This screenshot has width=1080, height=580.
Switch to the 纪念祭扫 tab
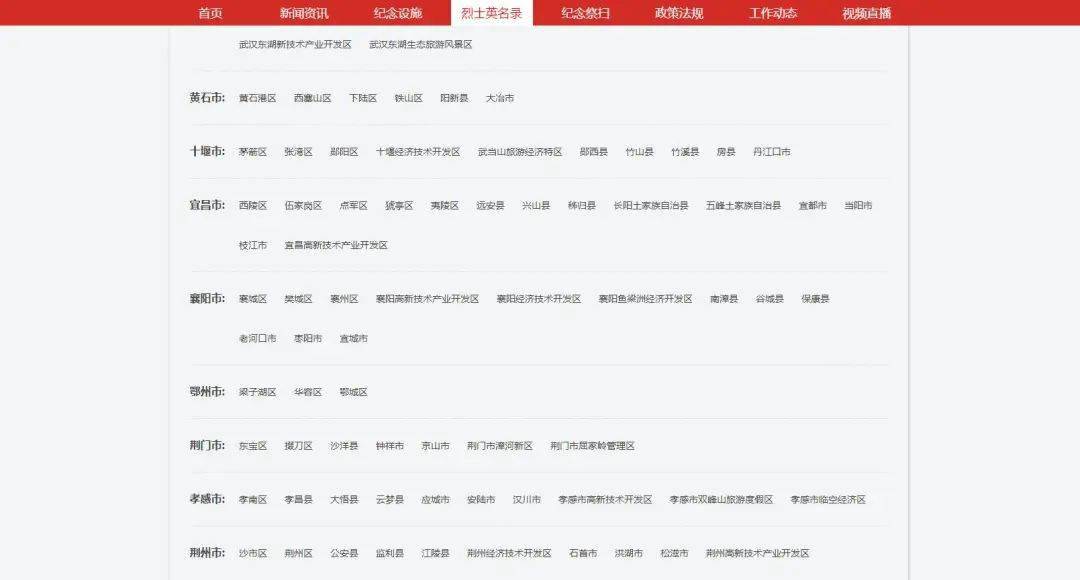click(x=585, y=13)
